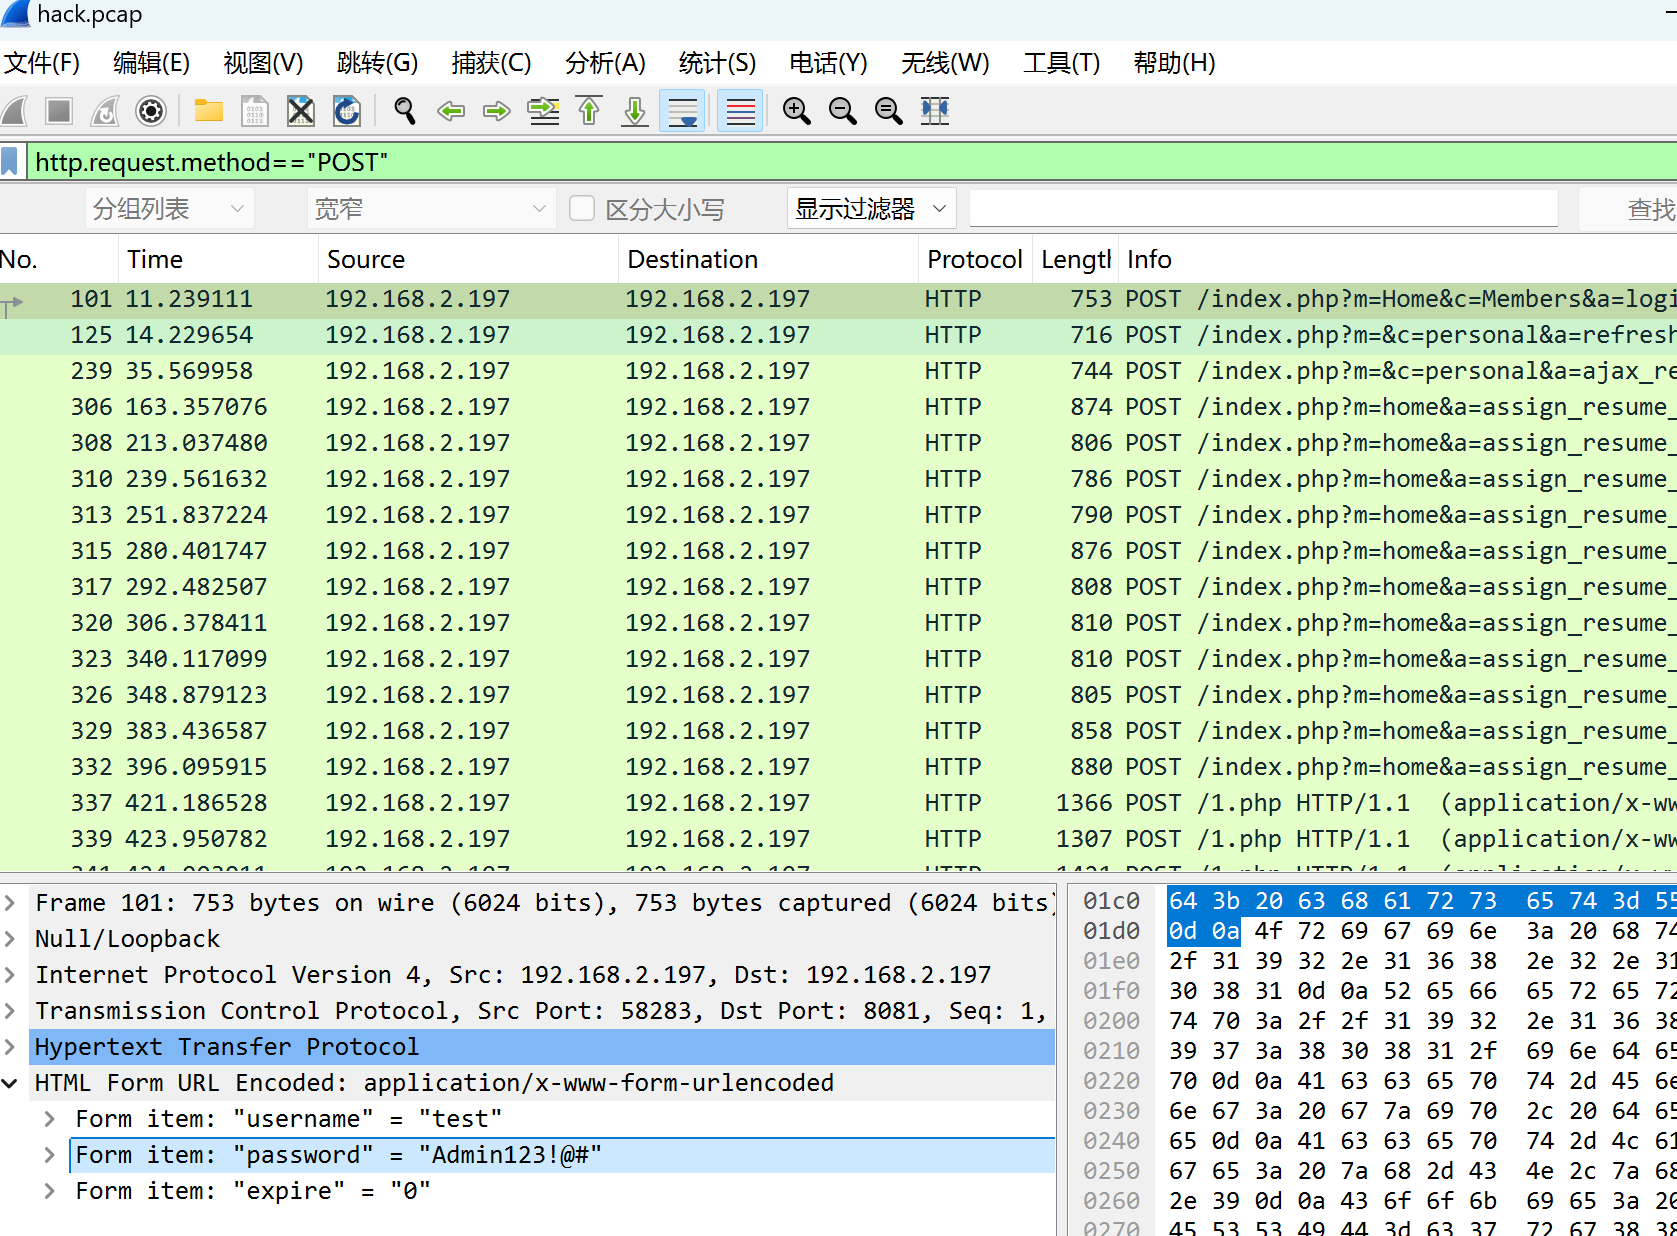Open capture options gear icon
The width and height of the screenshot is (1677, 1236).
click(151, 111)
